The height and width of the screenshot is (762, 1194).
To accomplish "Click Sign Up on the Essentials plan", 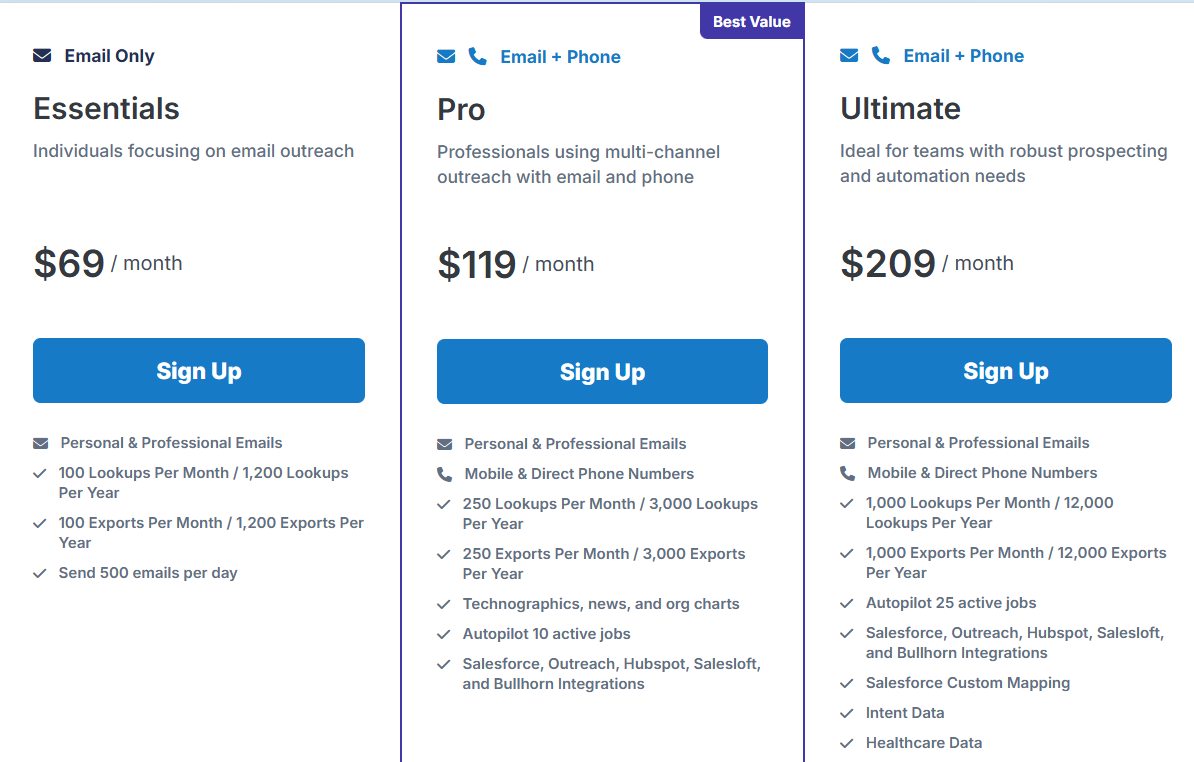I will point(198,370).
